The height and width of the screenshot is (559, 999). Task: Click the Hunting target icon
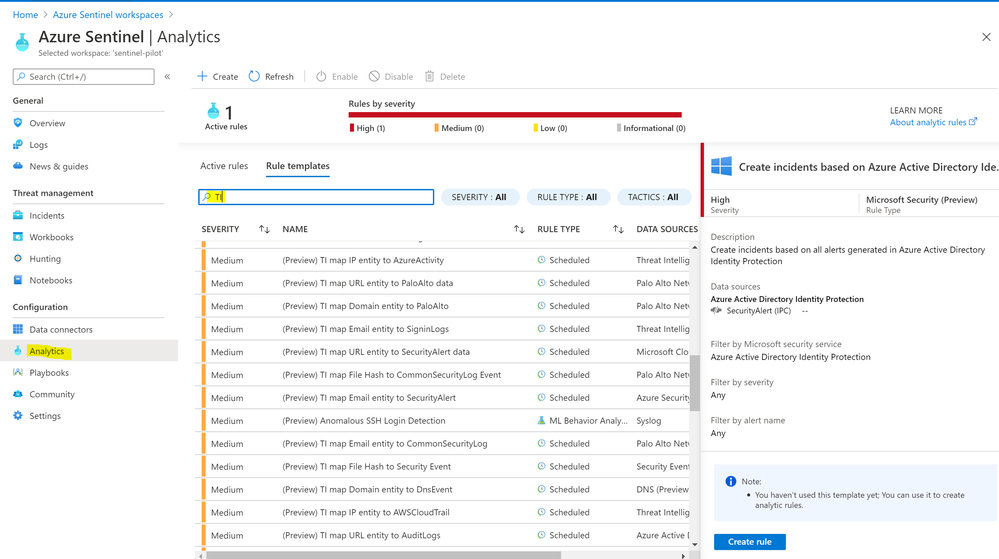click(18, 259)
